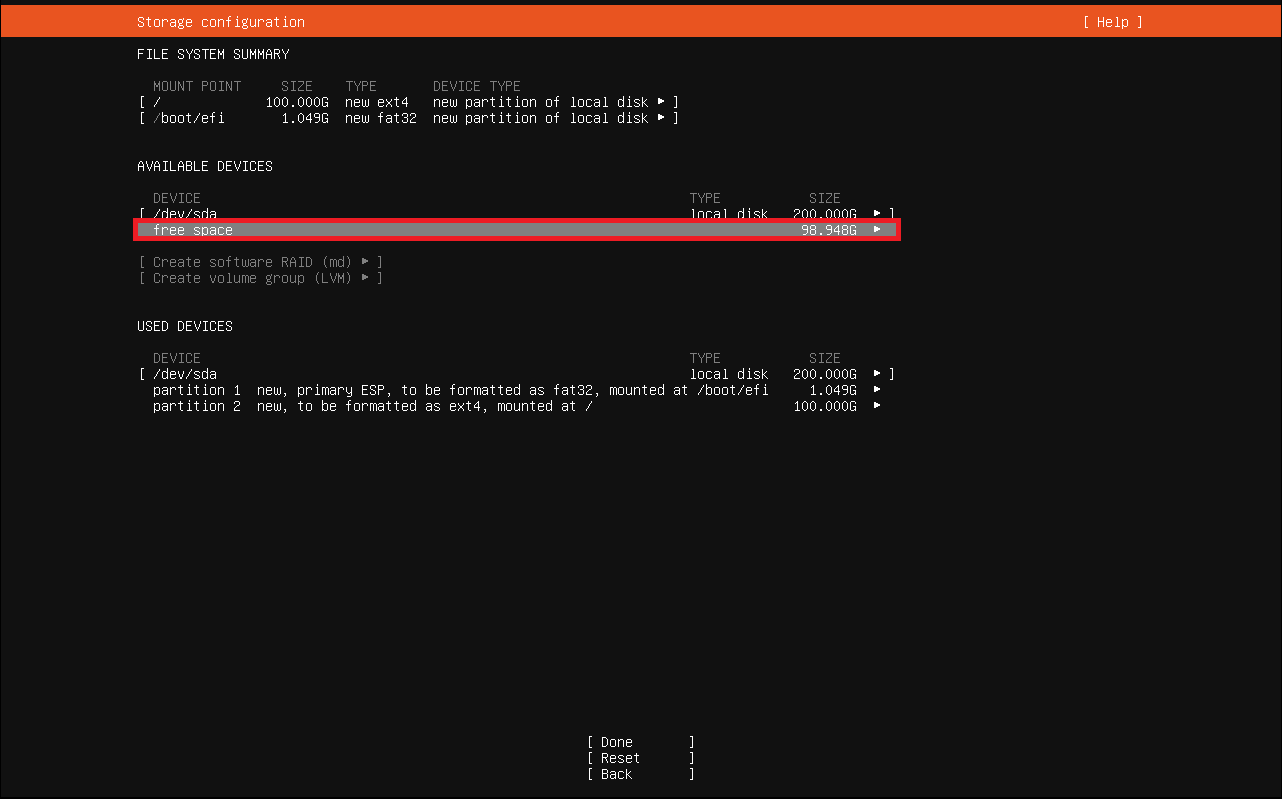Click the "Storage configuration" title
Image resolution: width=1282 pixels, height=799 pixels.
pyautogui.click(x=221, y=22)
